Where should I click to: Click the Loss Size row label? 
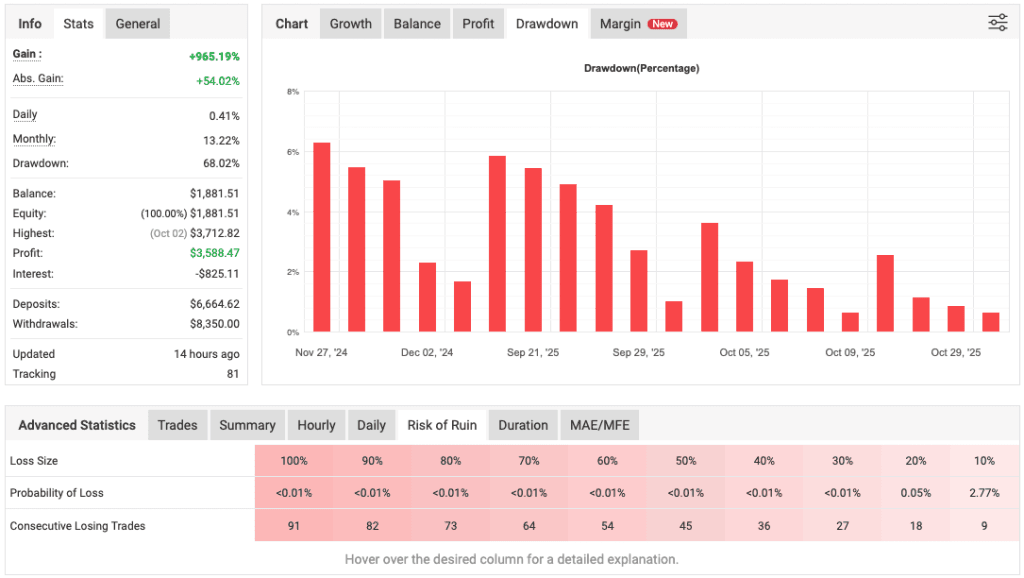click(34, 461)
